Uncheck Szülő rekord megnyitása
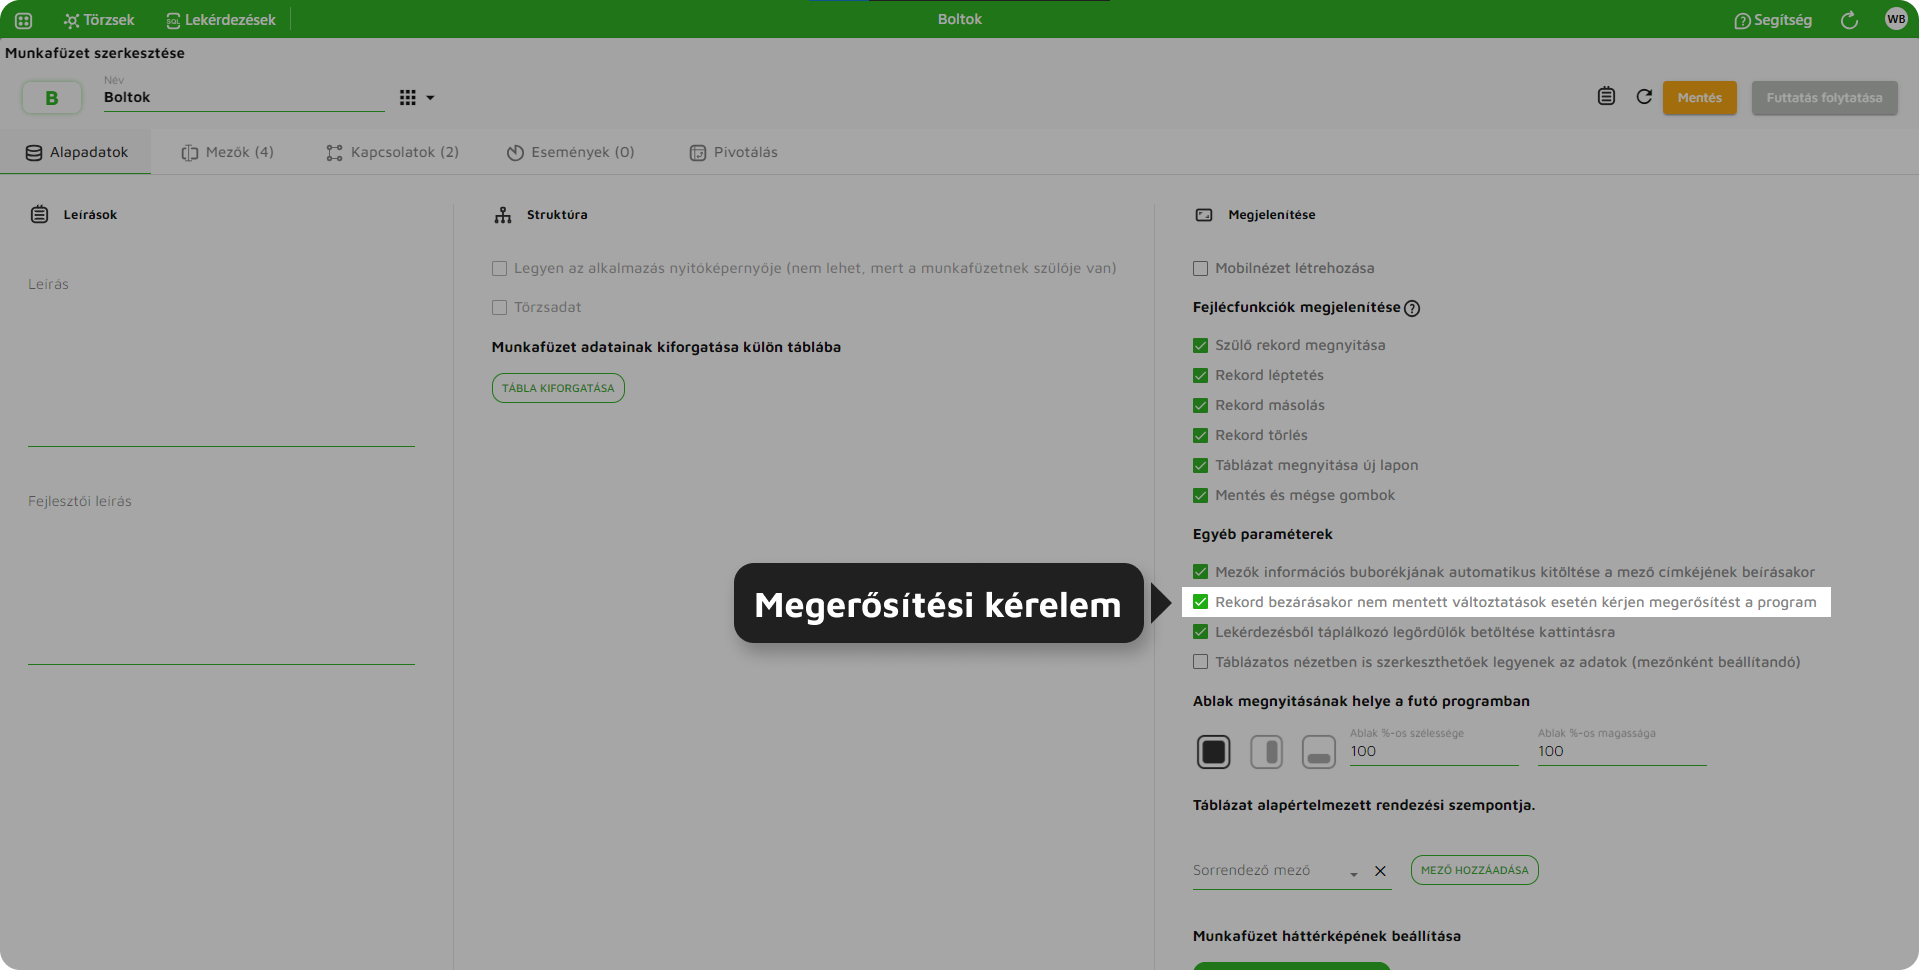This screenshot has width=1919, height=970. pyautogui.click(x=1200, y=345)
